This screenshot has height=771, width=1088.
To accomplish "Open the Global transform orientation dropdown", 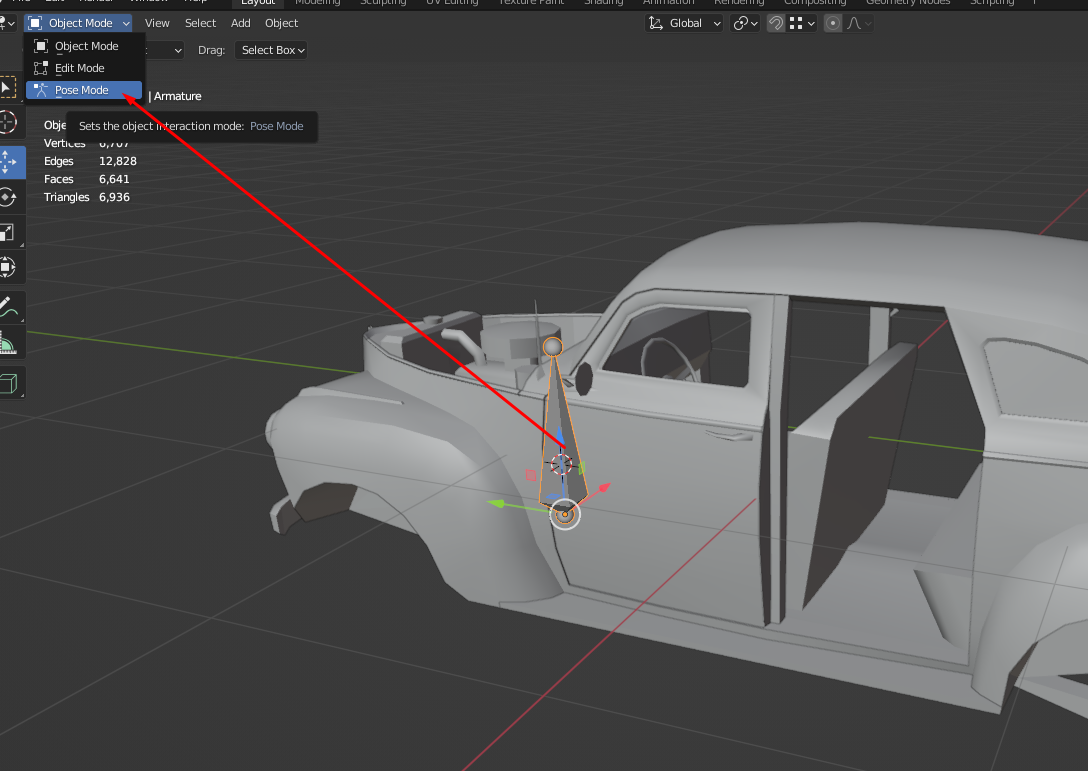I will 684,23.
